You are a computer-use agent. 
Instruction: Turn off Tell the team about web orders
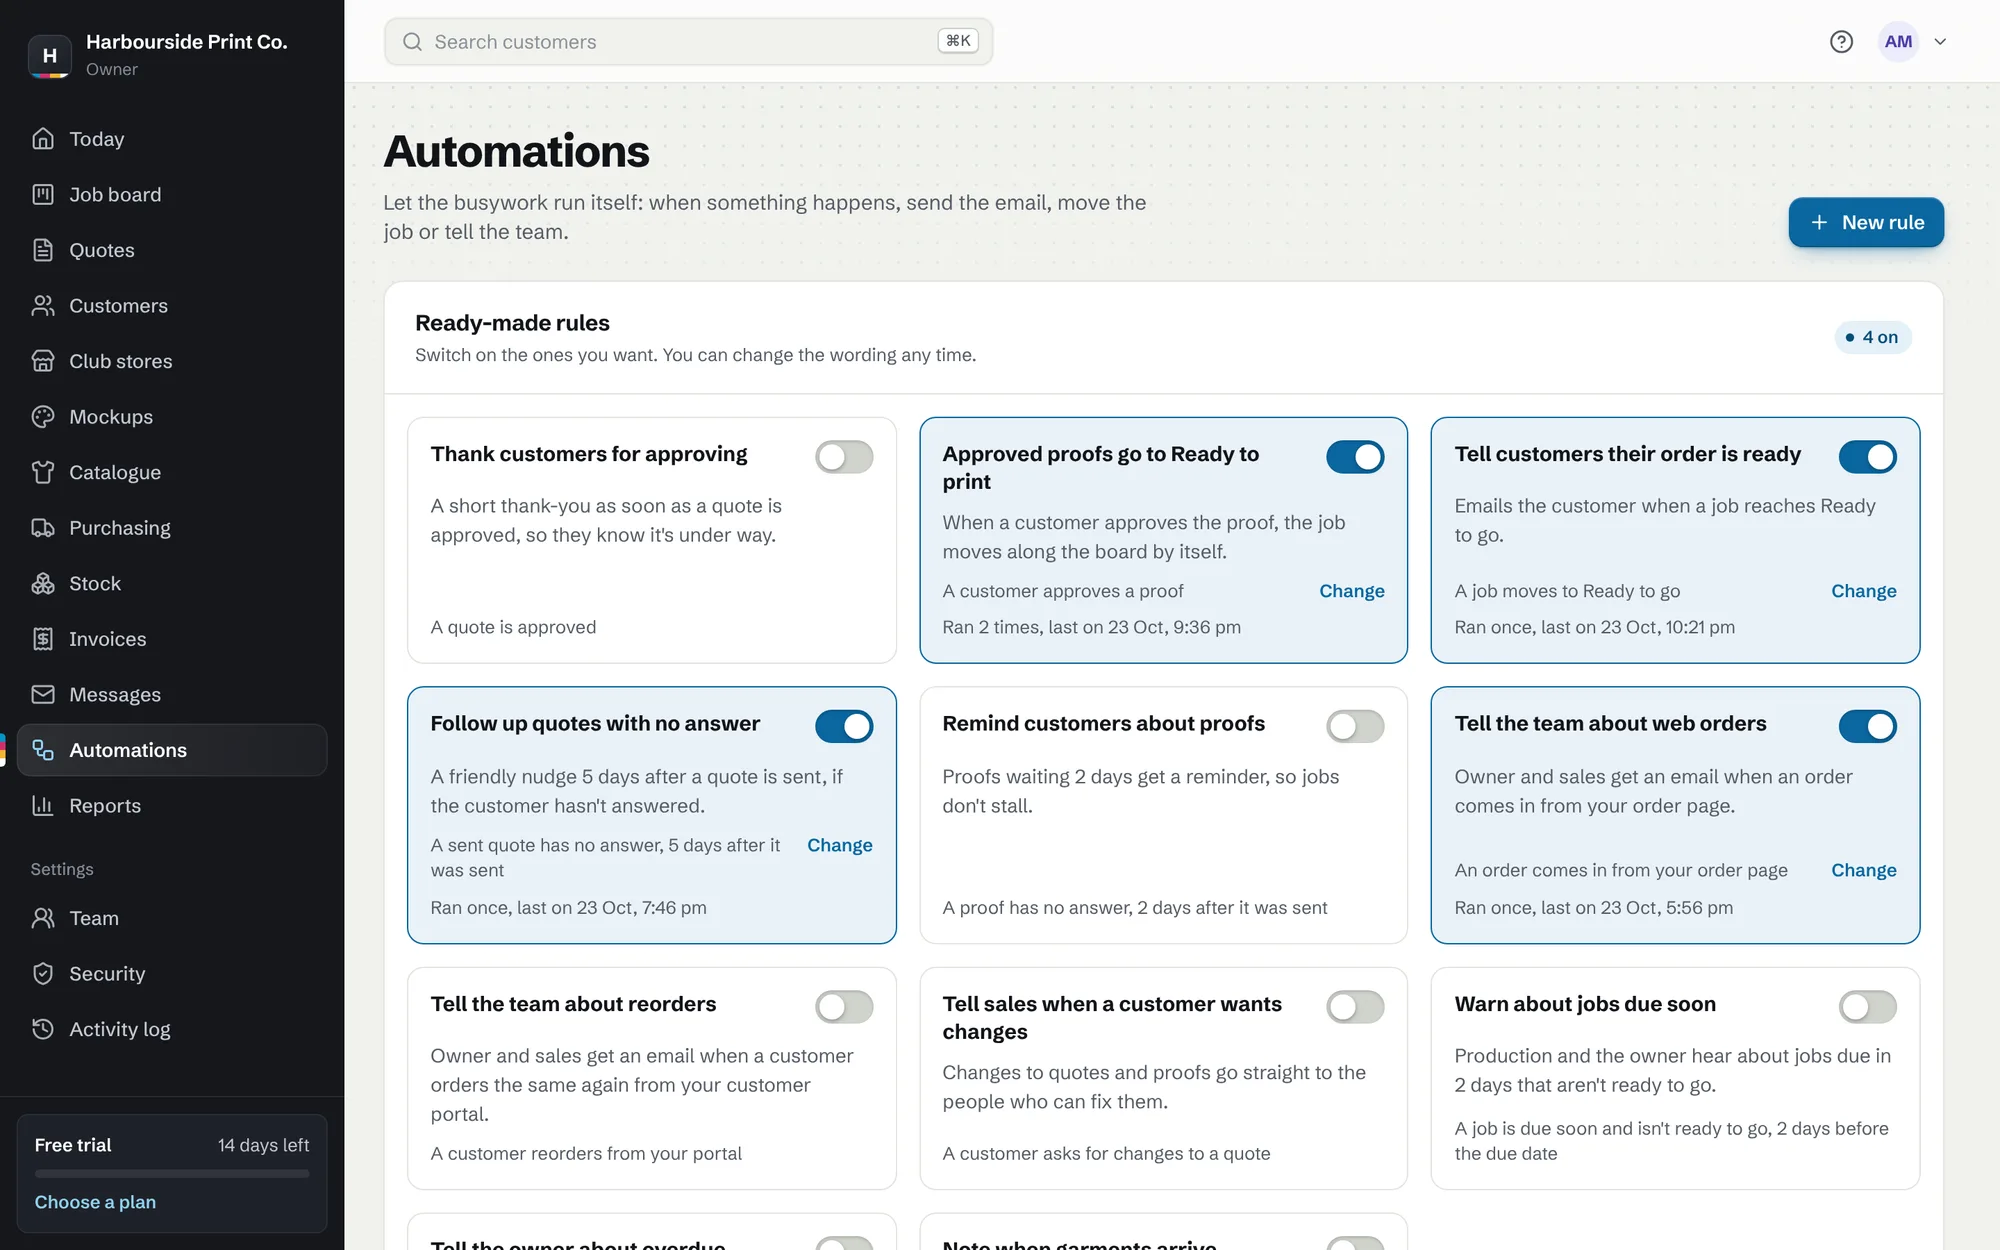click(x=1867, y=727)
